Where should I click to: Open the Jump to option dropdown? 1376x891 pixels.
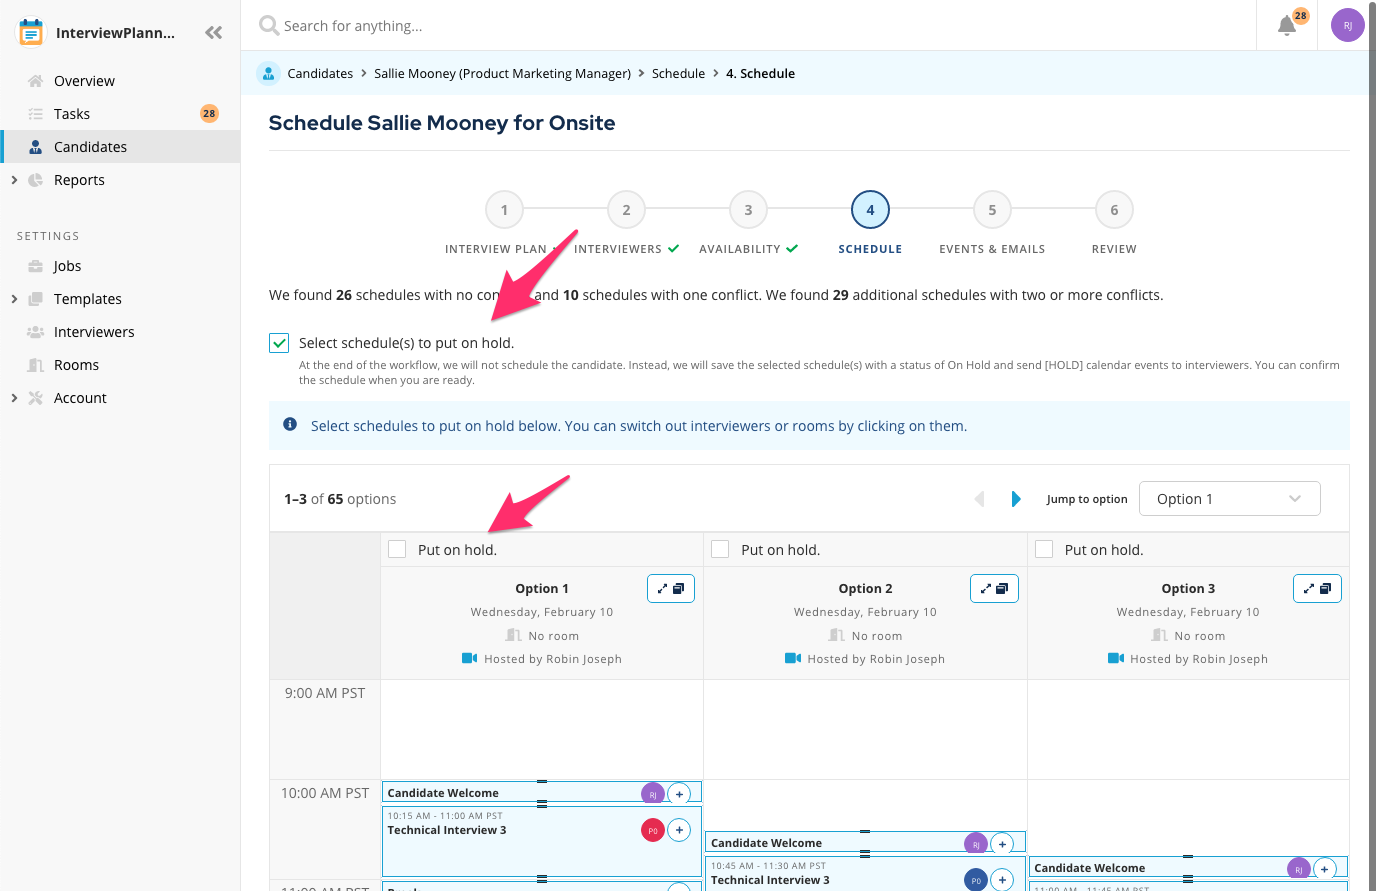click(x=1229, y=499)
